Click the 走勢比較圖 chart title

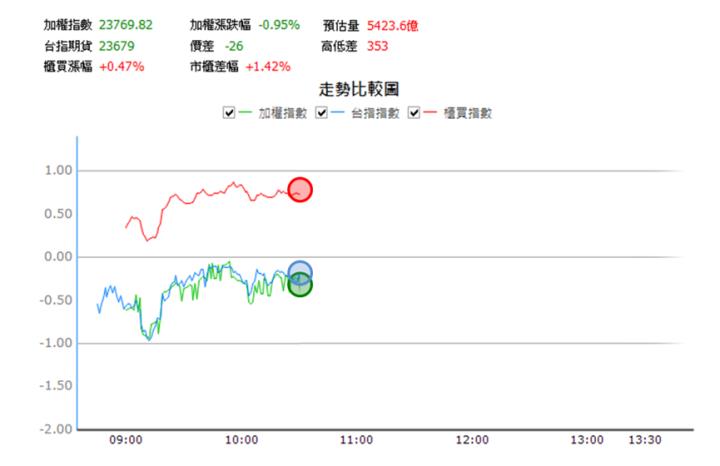pos(359,90)
